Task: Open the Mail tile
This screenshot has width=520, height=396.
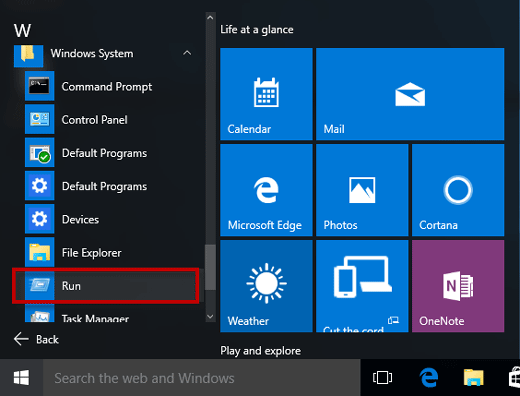Action: [410, 94]
